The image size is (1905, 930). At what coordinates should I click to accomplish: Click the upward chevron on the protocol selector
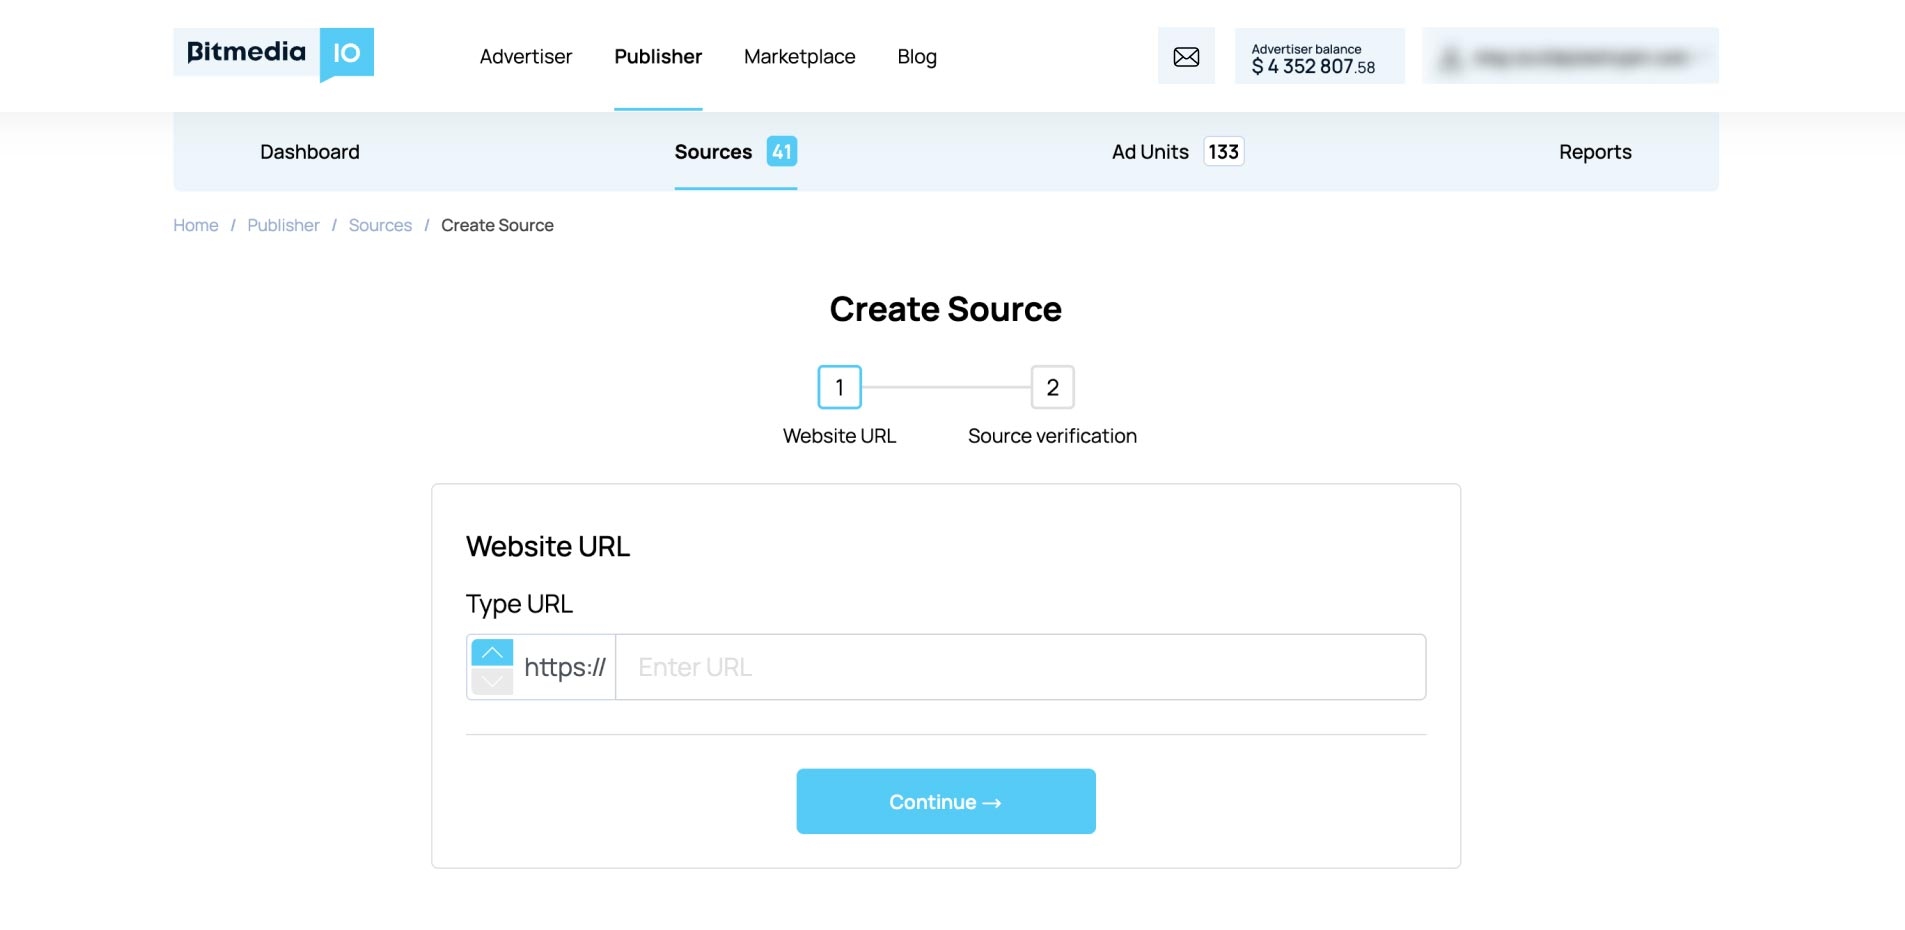[x=492, y=652]
